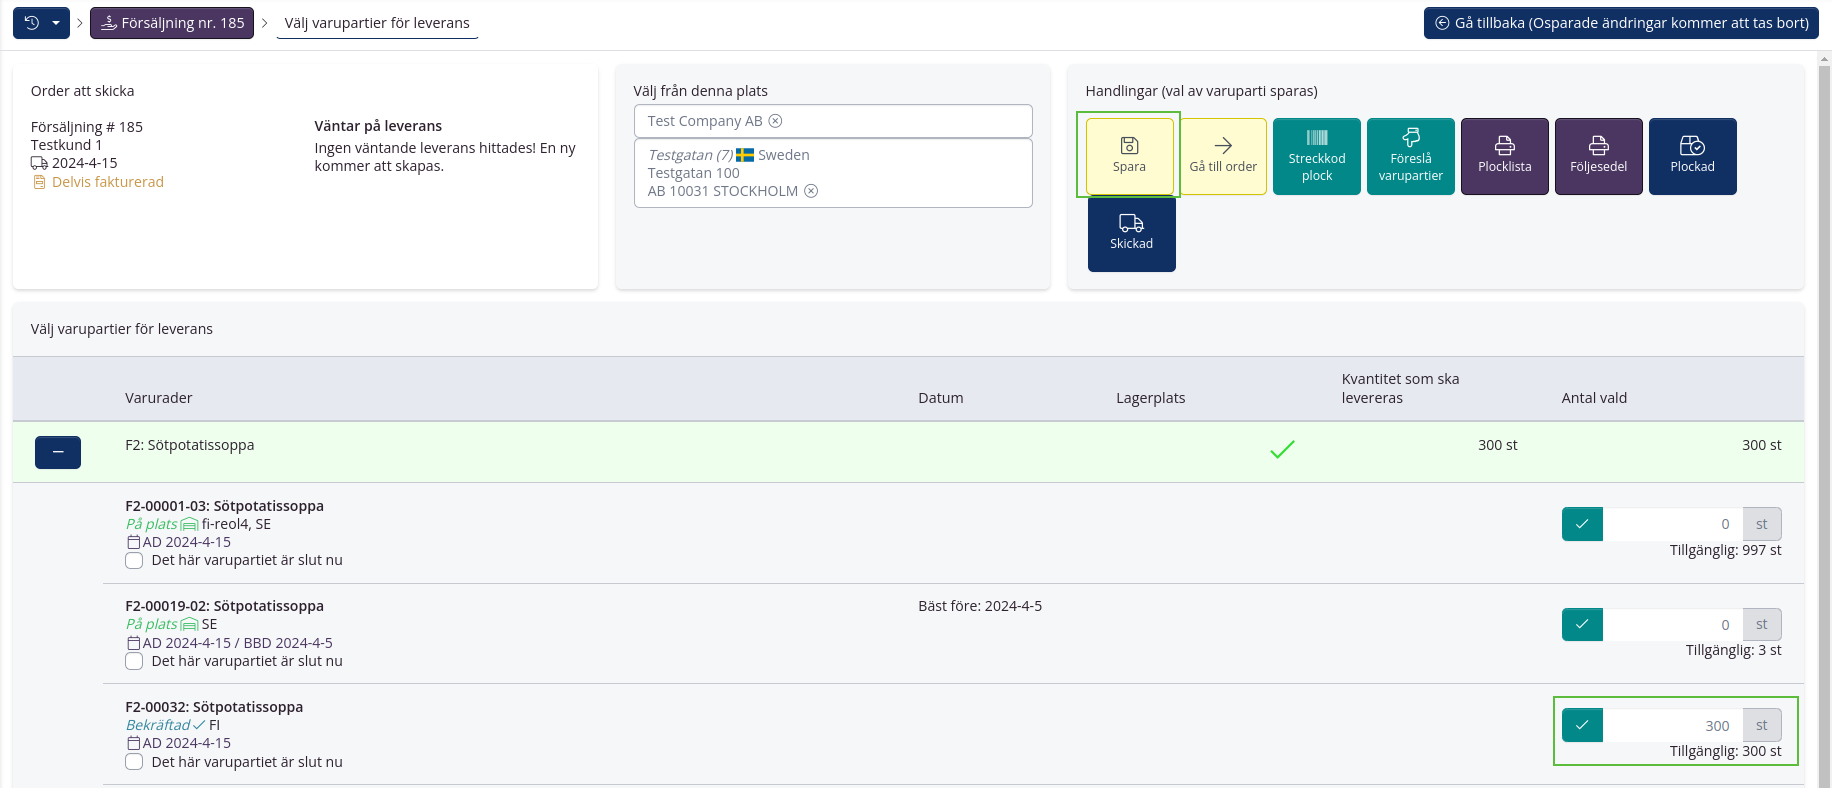This screenshot has width=1832, height=788.
Task: Click Föreslå varupartier suggestion button
Action: coord(1410,156)
